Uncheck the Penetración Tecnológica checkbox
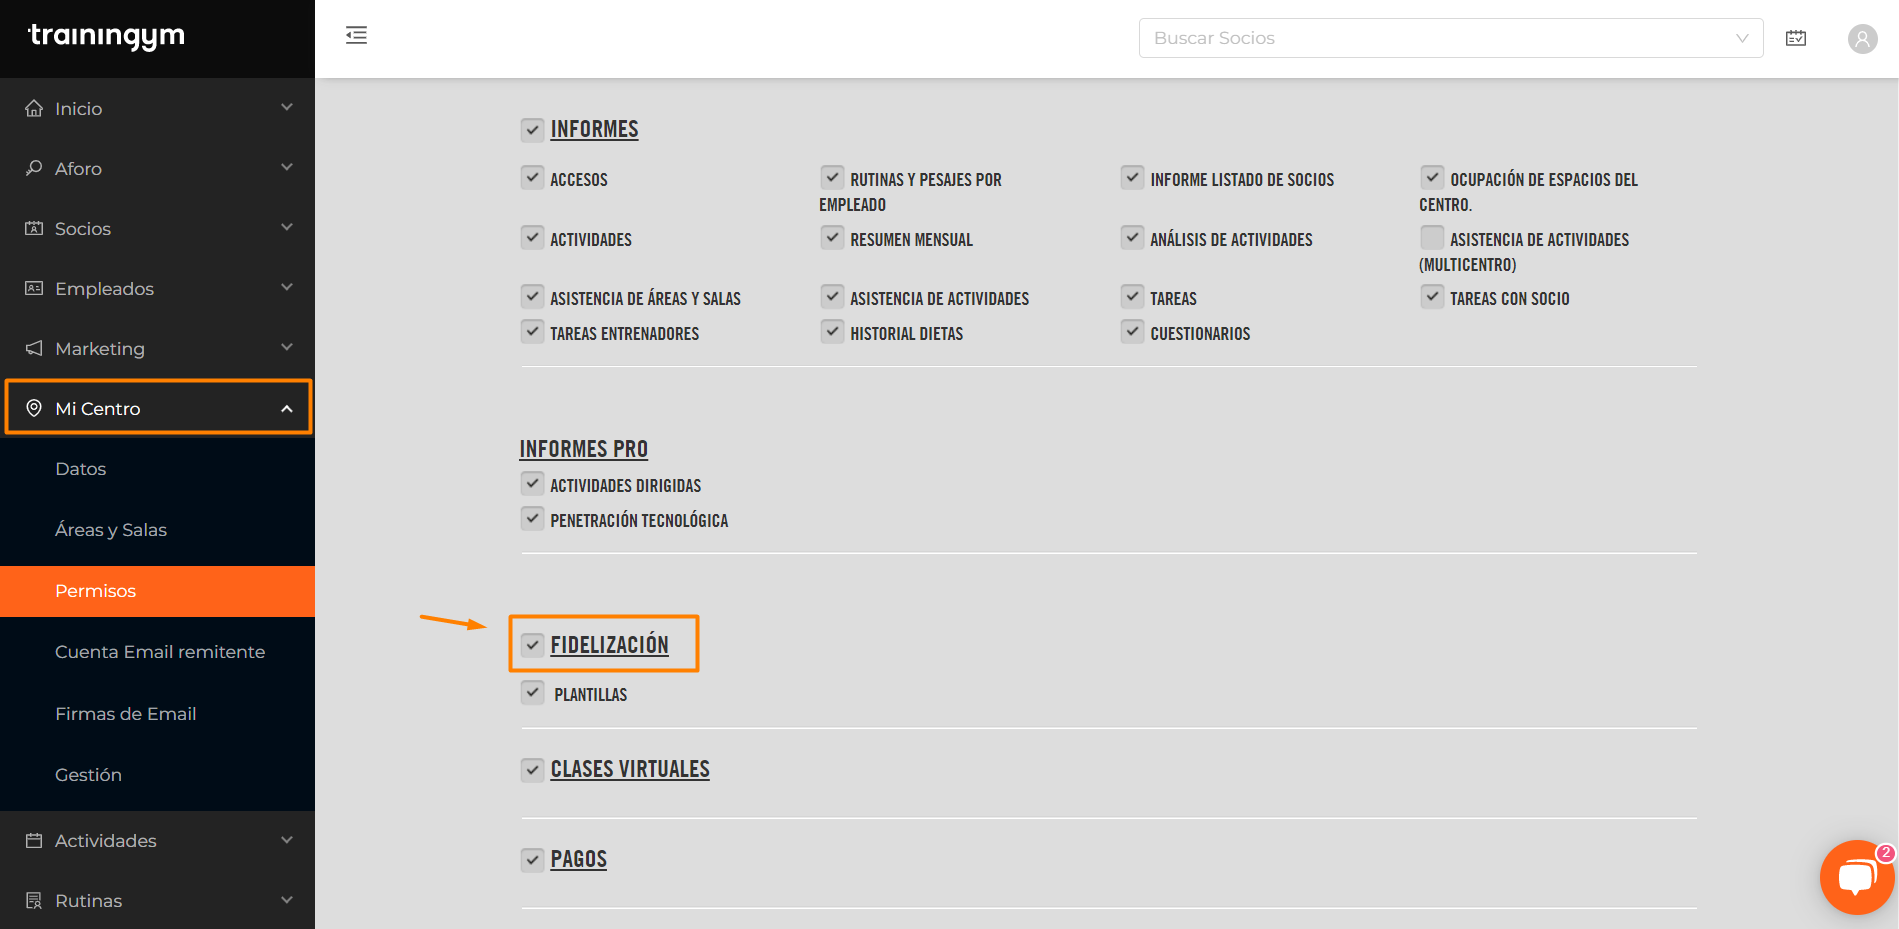Image resolution: width=1899 pixels, height=929 pixels. tap(533, 519)
